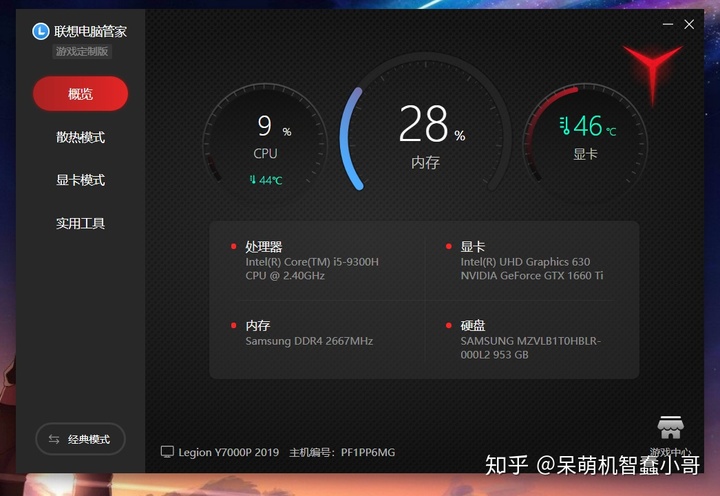Image resolution: width=720 pixels, height=496 pixels.
Task: Click the Legion Y7000P 2019 model name
Action: 229,452
